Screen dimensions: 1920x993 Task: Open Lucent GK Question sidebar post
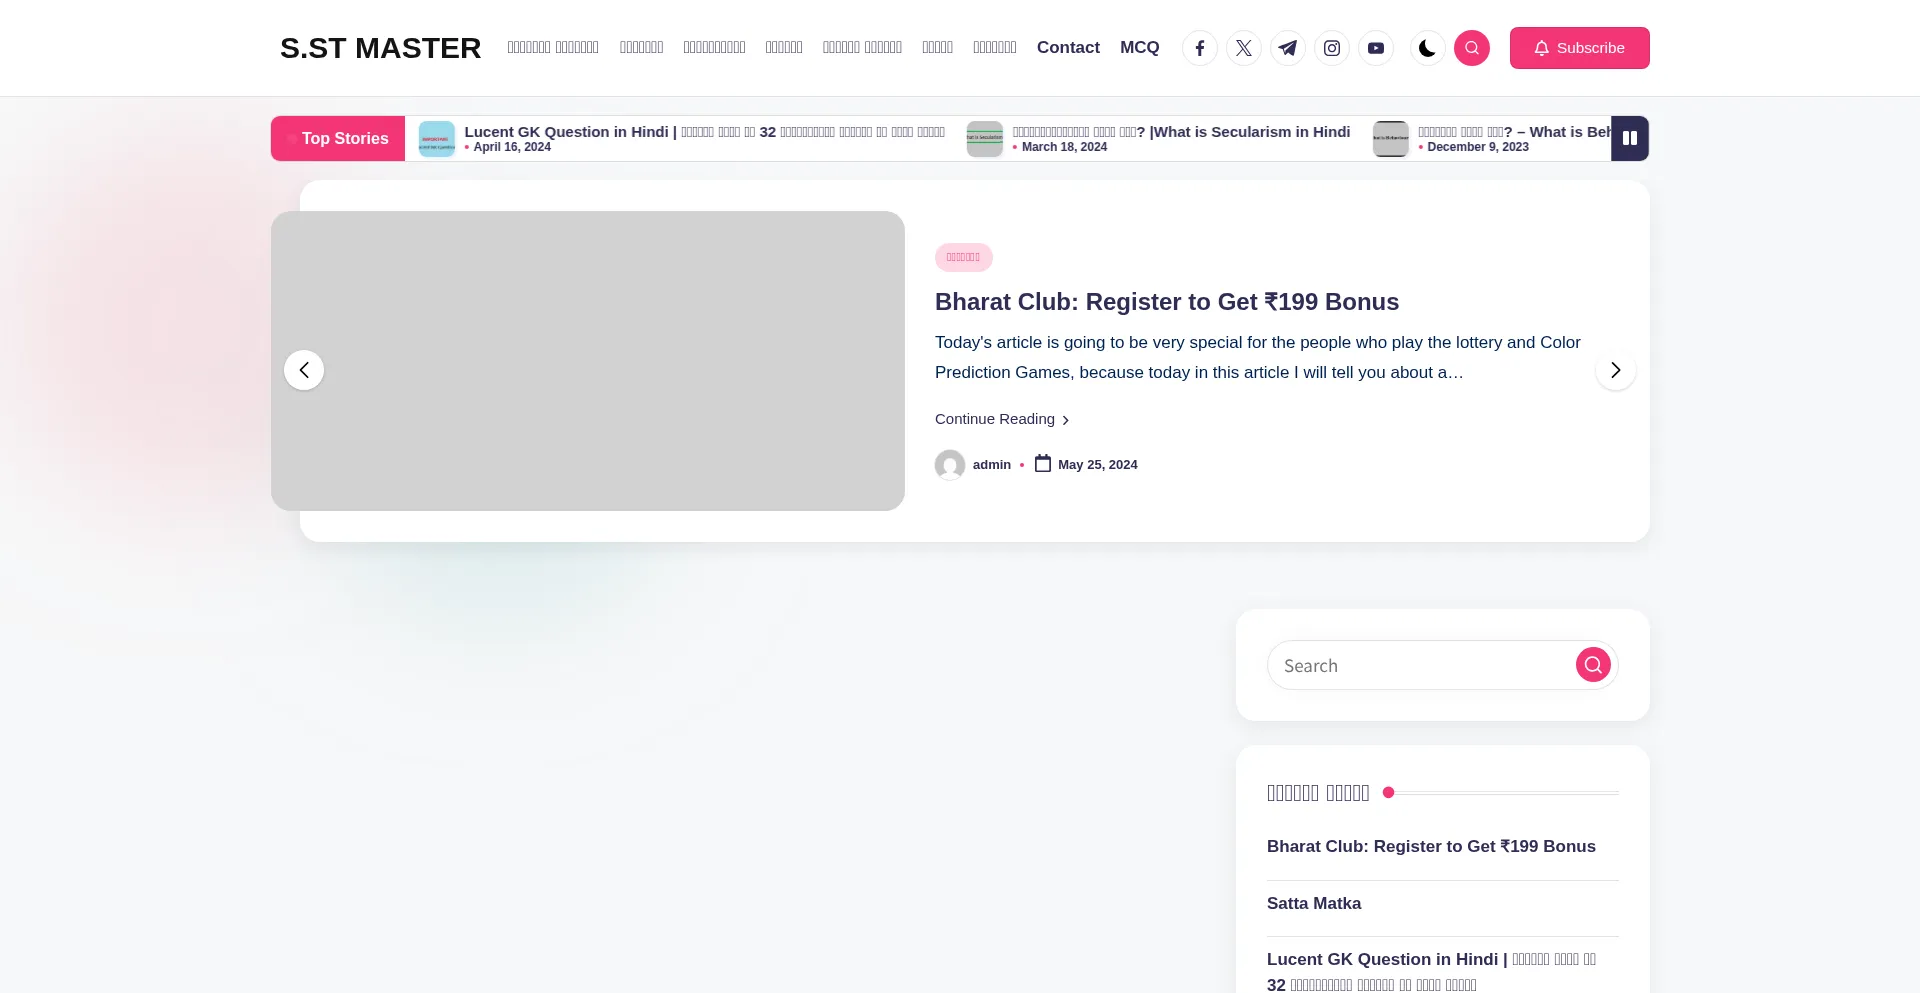tap(1431, 971)
